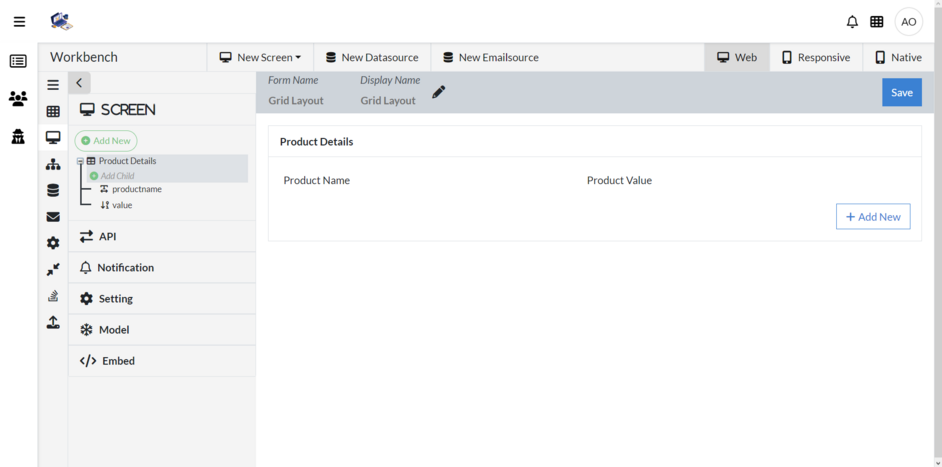The image size is (942, 467).
Task: Click Add New button in Product Details grid
Action: point(872,217)
